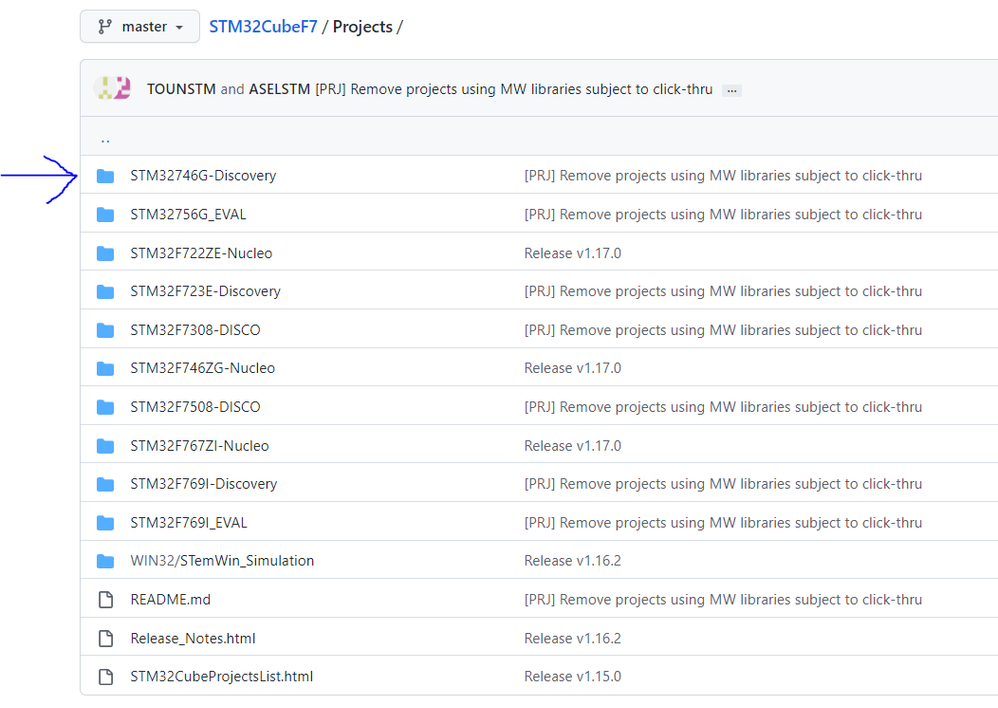Open the STM32F769I_EVAL folder
998x708 pixels.
point(188,523)
